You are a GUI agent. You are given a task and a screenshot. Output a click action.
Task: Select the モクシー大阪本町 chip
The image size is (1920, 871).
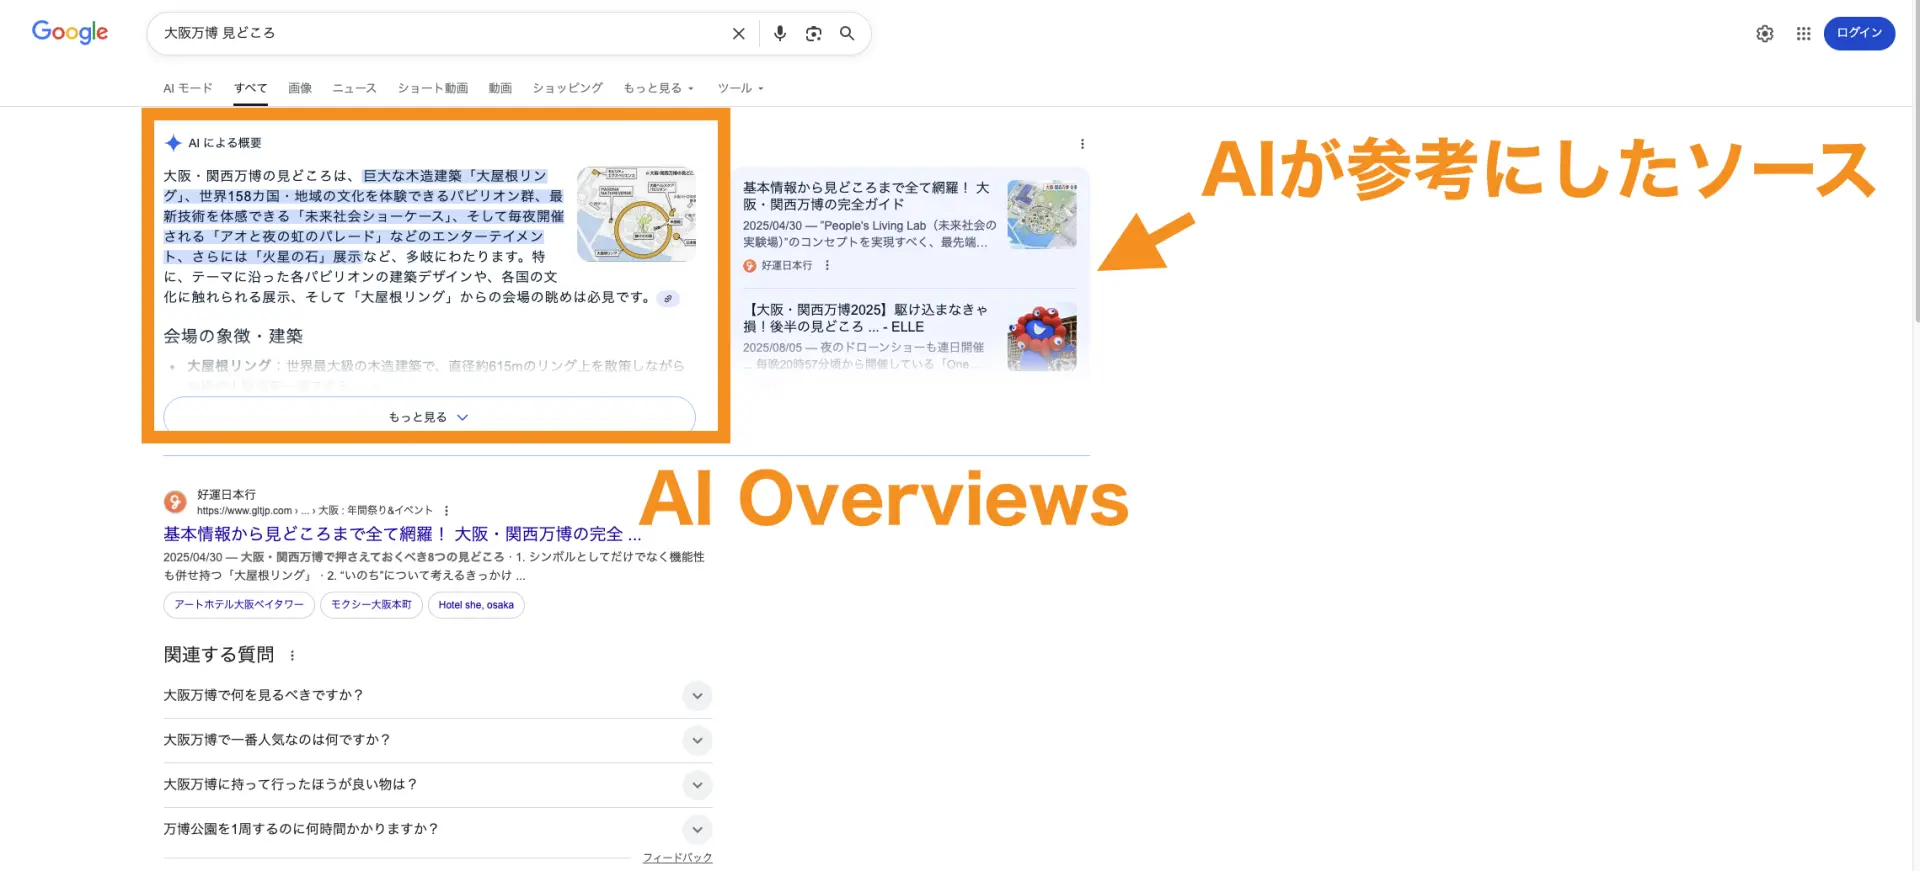click(x=371, y=605)
